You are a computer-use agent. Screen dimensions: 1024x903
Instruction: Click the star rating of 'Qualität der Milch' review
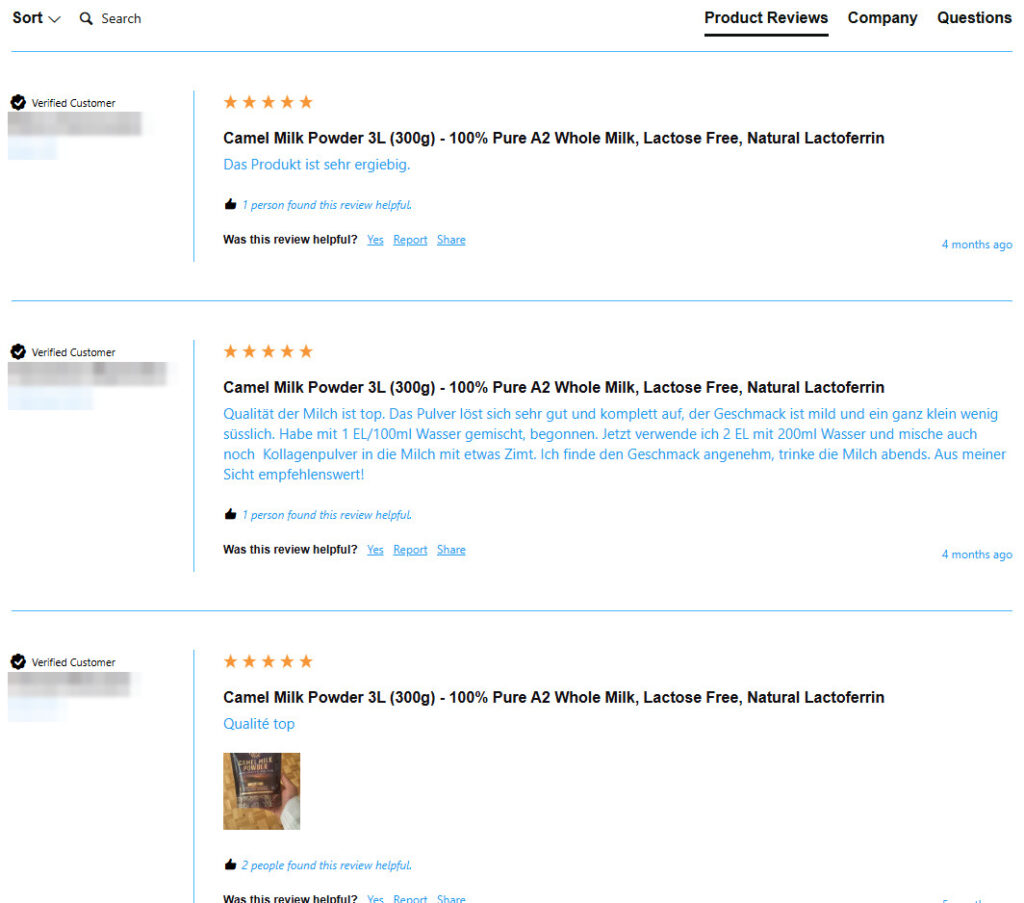point(268,351)
